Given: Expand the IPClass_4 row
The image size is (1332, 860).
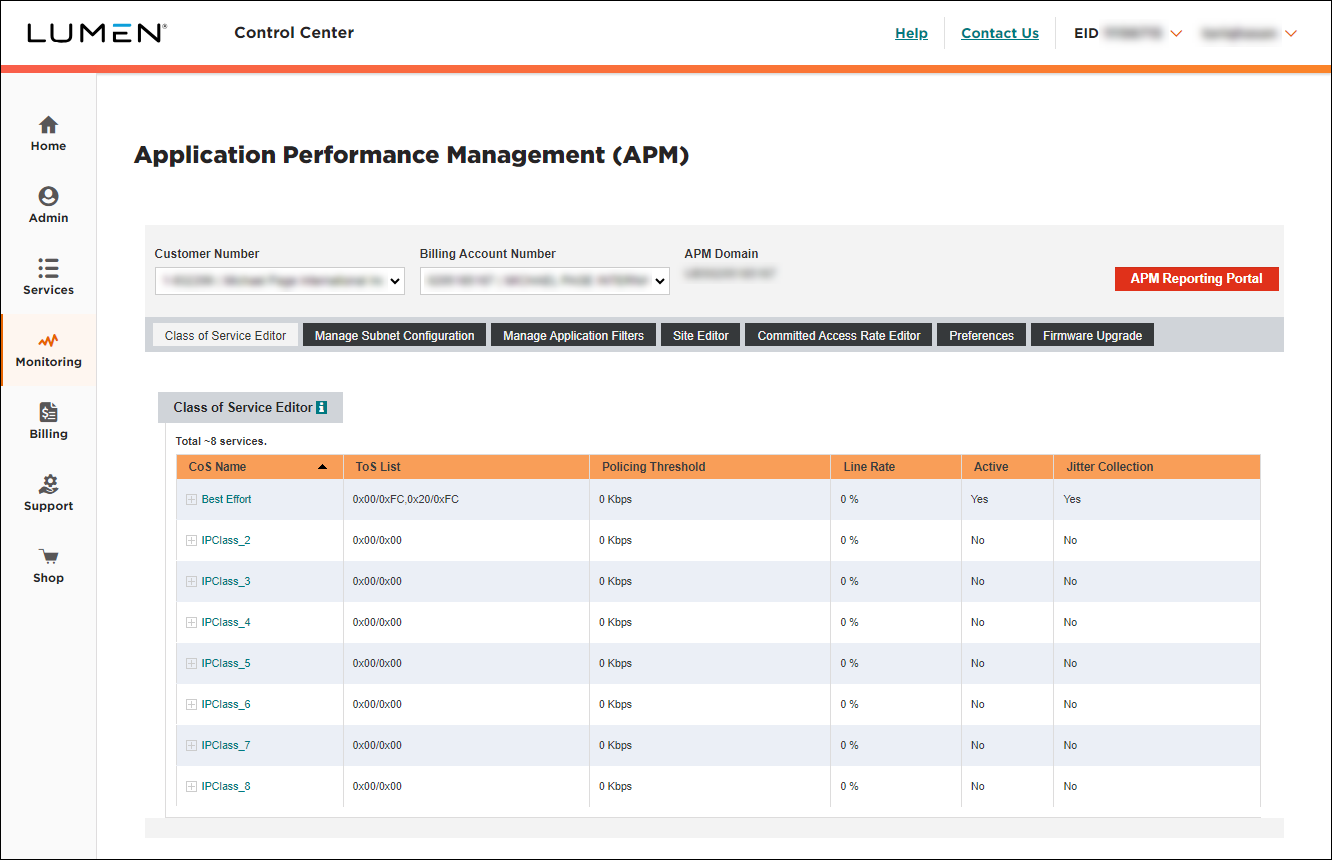Looking at the screenshot, I should pos(191,622).
